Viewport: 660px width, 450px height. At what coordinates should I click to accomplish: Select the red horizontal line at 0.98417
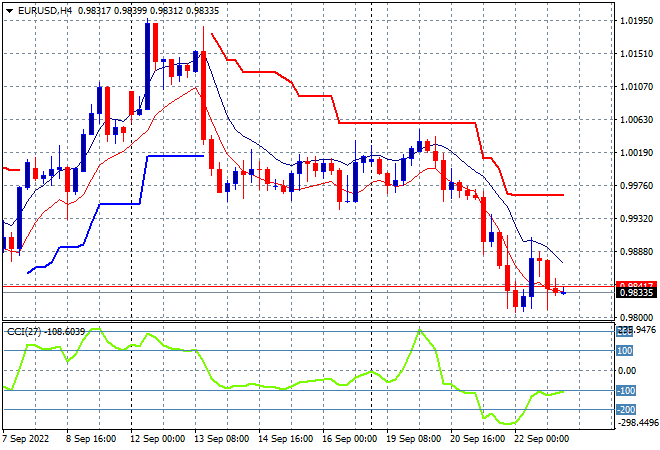click(x=309, y=286)
